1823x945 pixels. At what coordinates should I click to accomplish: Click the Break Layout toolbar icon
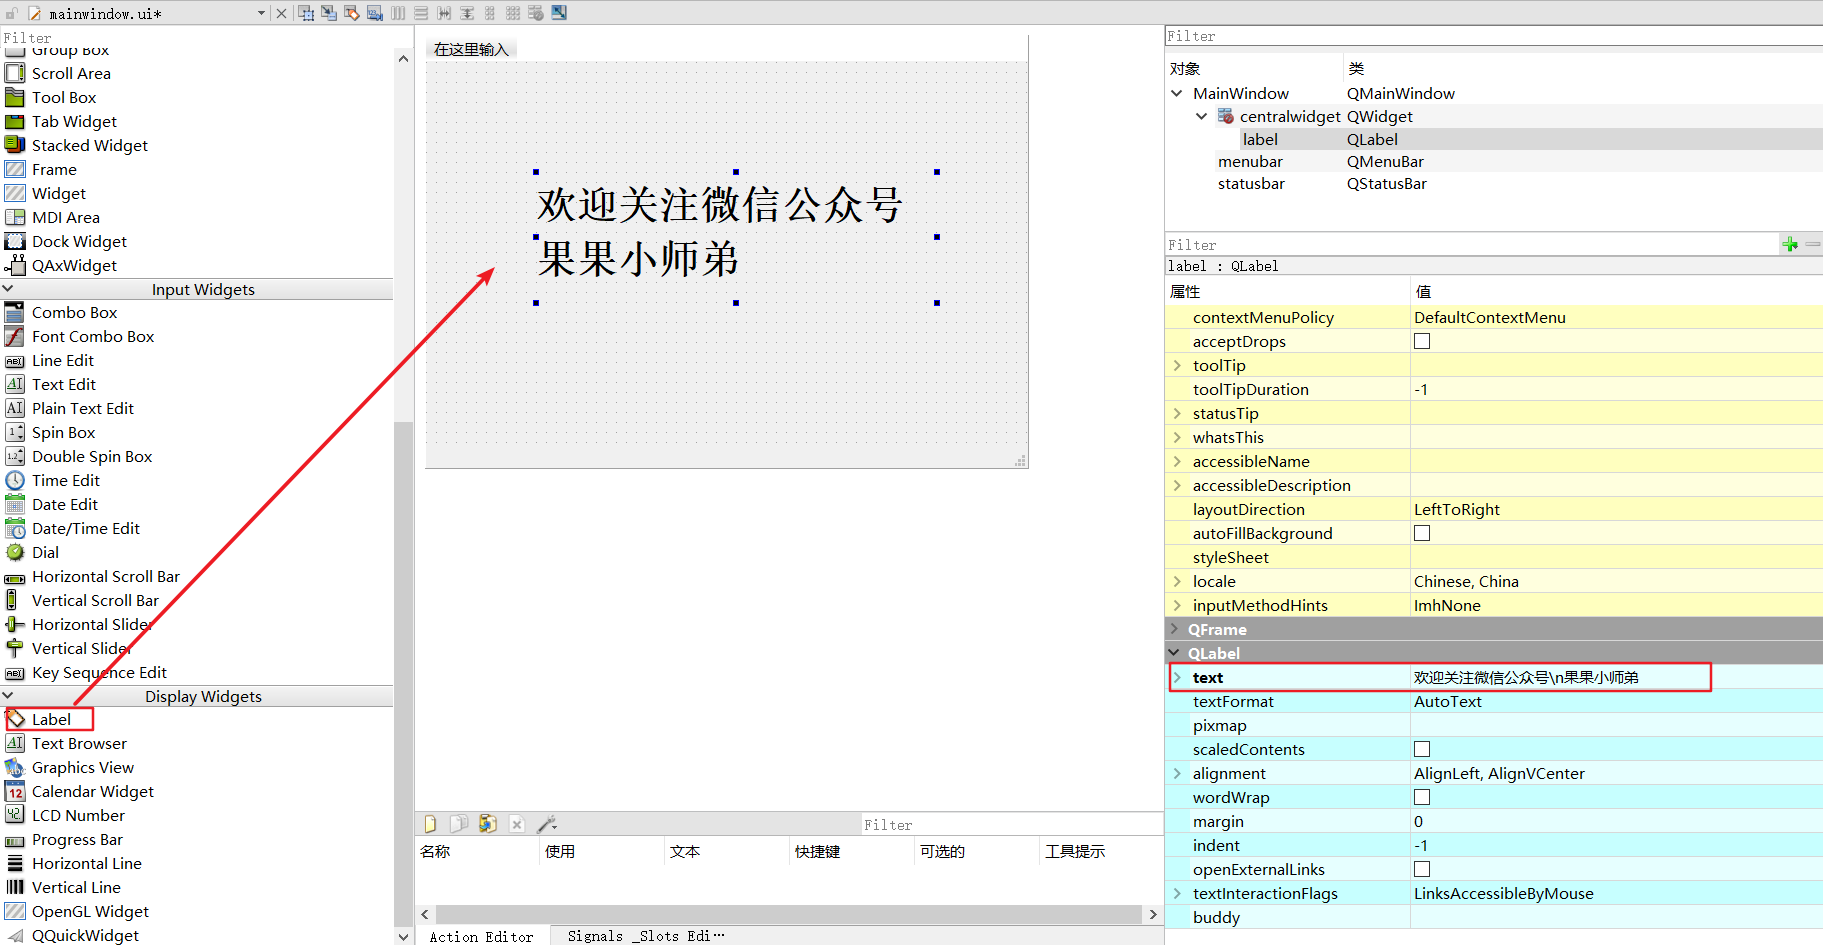pos(536,13)
